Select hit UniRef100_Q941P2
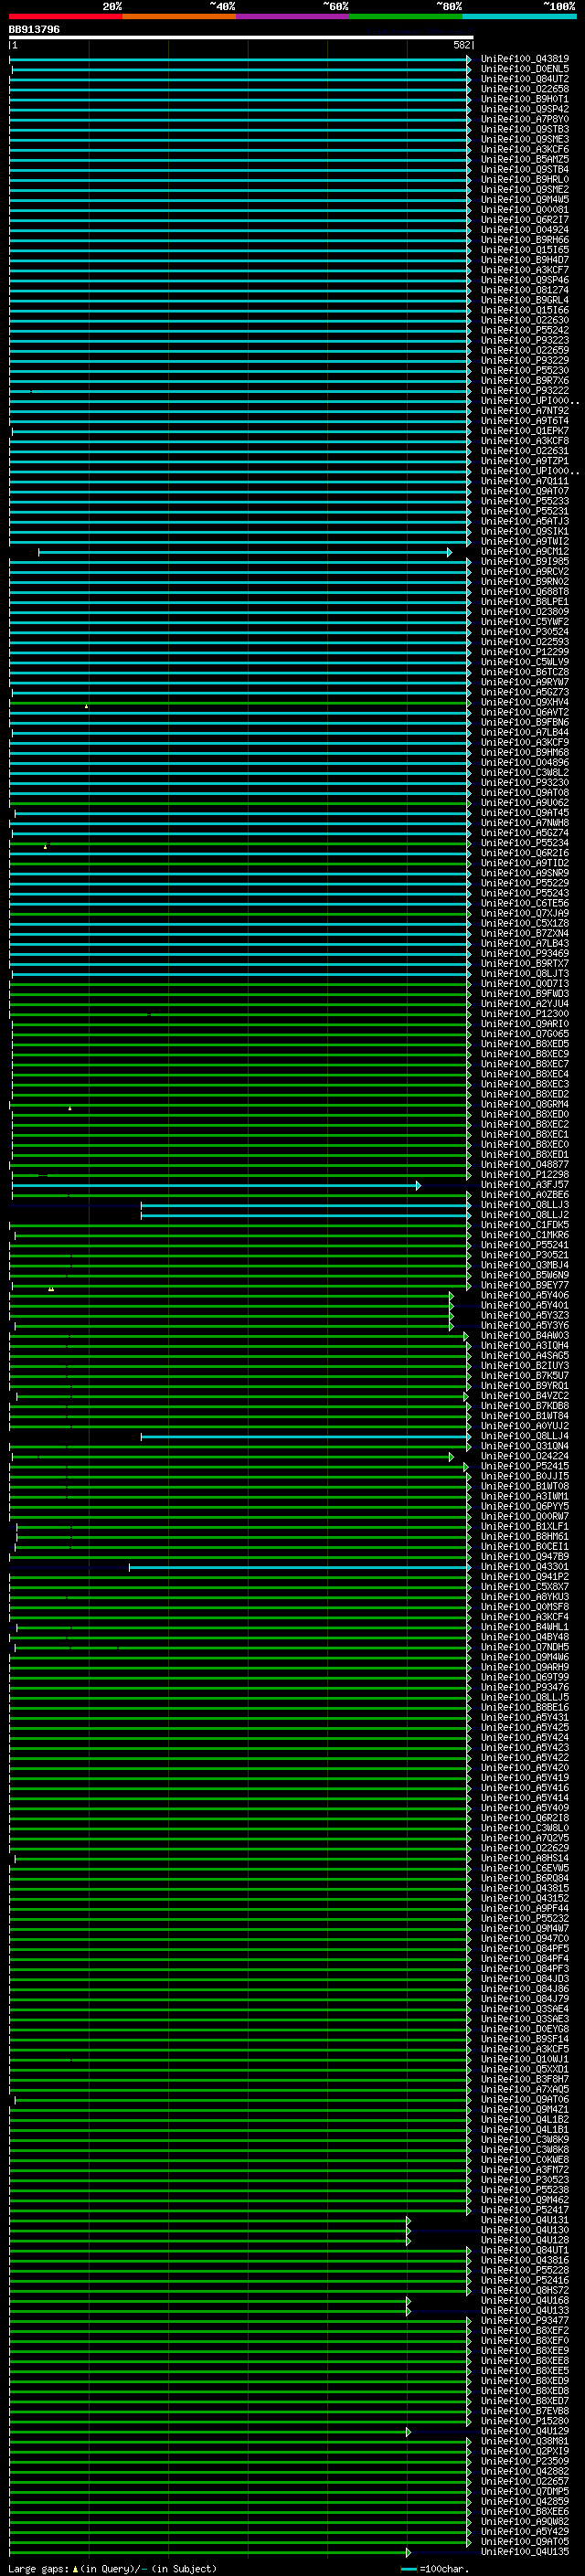This screenshot has height=2576, width=585. pos(525,1577)
